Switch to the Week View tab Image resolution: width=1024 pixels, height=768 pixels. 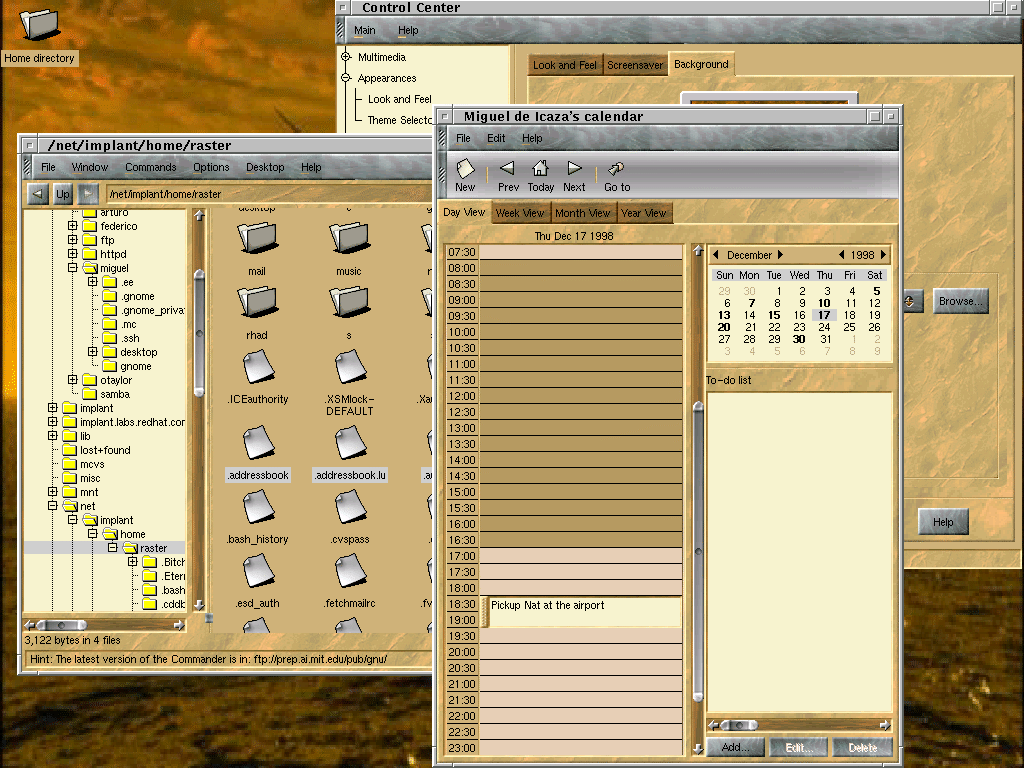click(520, 213)
